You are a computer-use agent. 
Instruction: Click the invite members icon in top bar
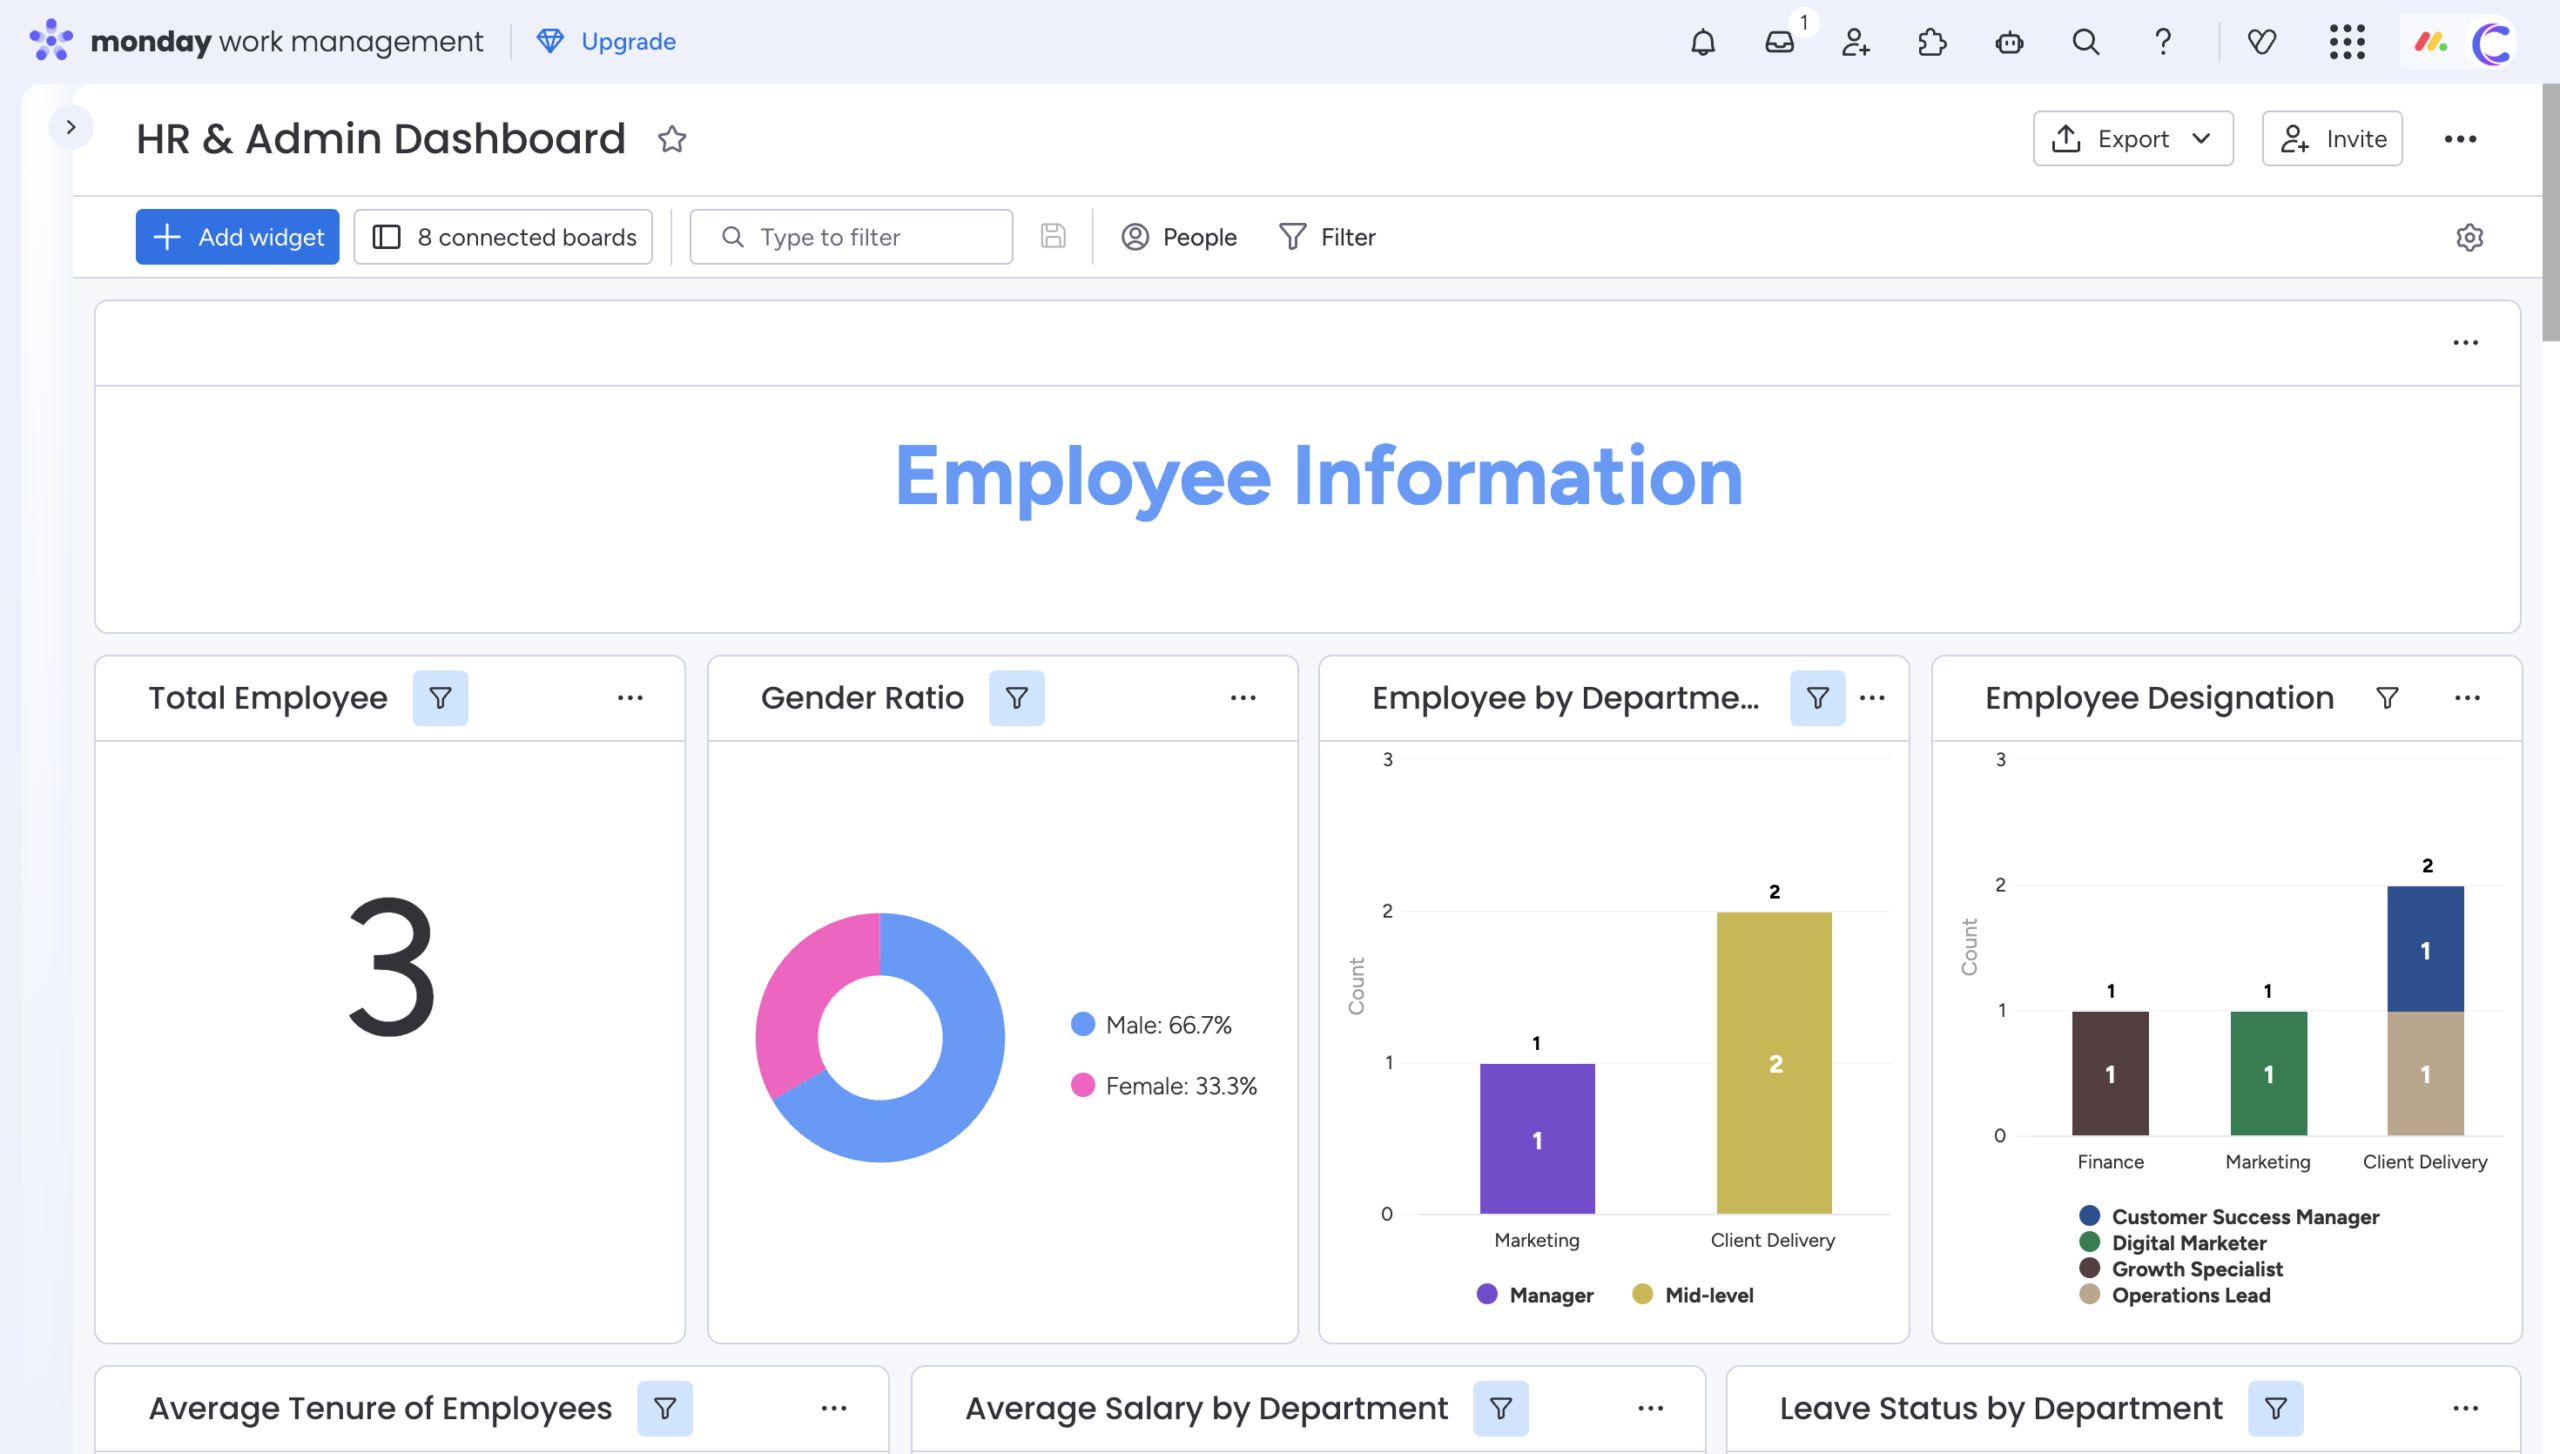[1855, 42]
